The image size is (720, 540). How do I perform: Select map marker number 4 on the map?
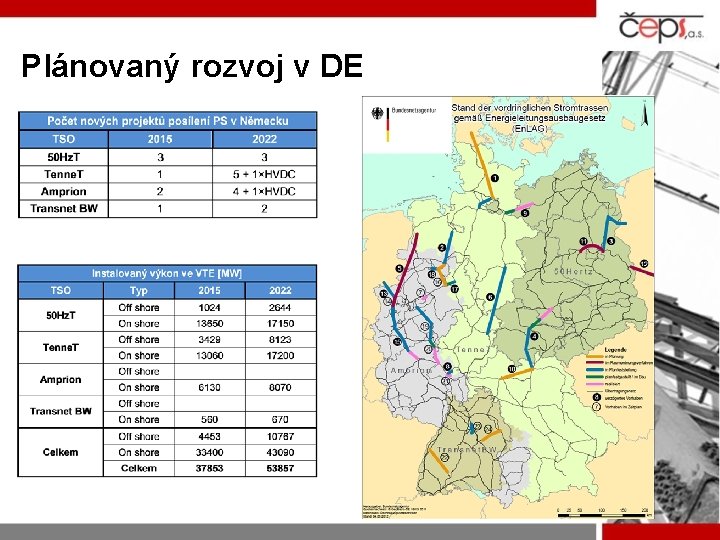point(534,336)
